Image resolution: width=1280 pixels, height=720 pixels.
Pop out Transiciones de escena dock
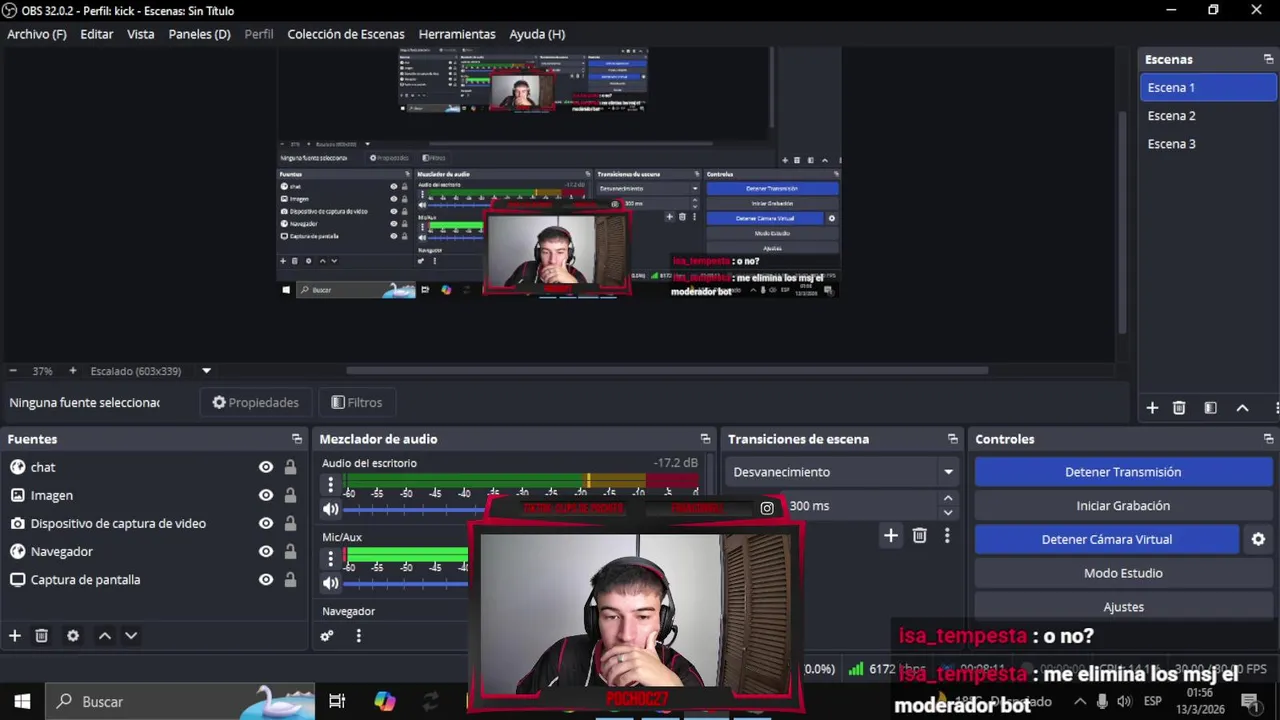tap(952, 439)
